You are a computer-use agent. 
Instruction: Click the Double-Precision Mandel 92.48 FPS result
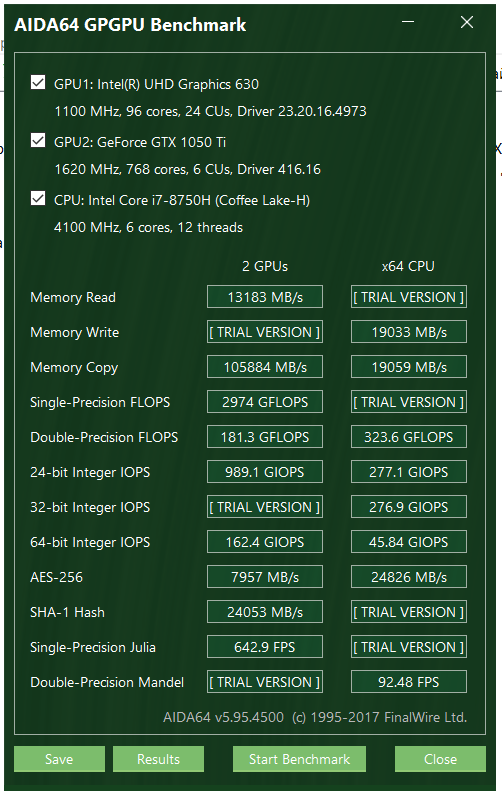pyautogui.click(x=409, y=682)
